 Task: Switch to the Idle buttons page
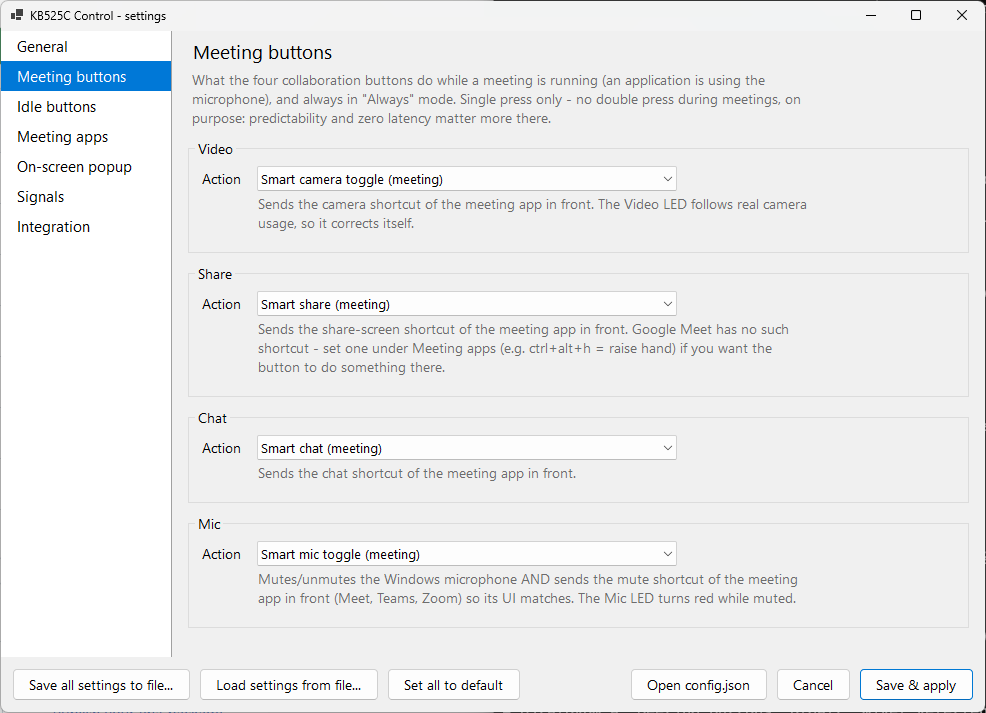86,106
